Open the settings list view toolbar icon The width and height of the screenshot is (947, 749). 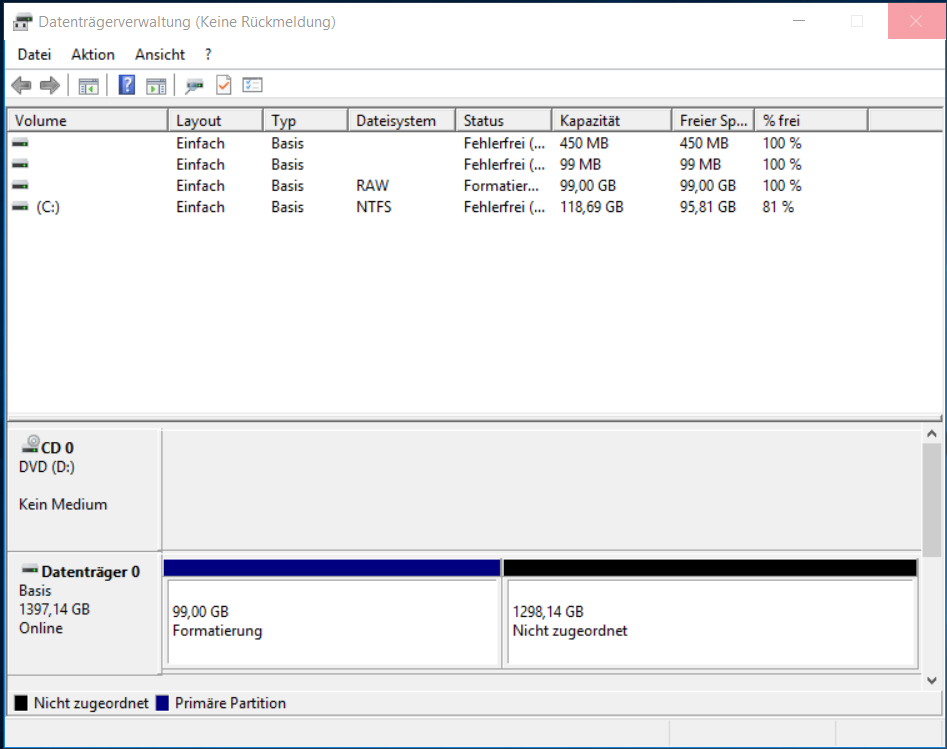point(252,85)
